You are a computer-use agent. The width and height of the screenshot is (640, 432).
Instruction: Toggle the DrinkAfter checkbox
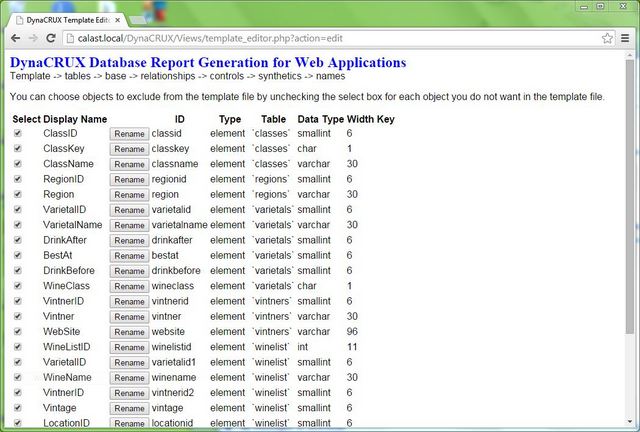coord(18,240)
